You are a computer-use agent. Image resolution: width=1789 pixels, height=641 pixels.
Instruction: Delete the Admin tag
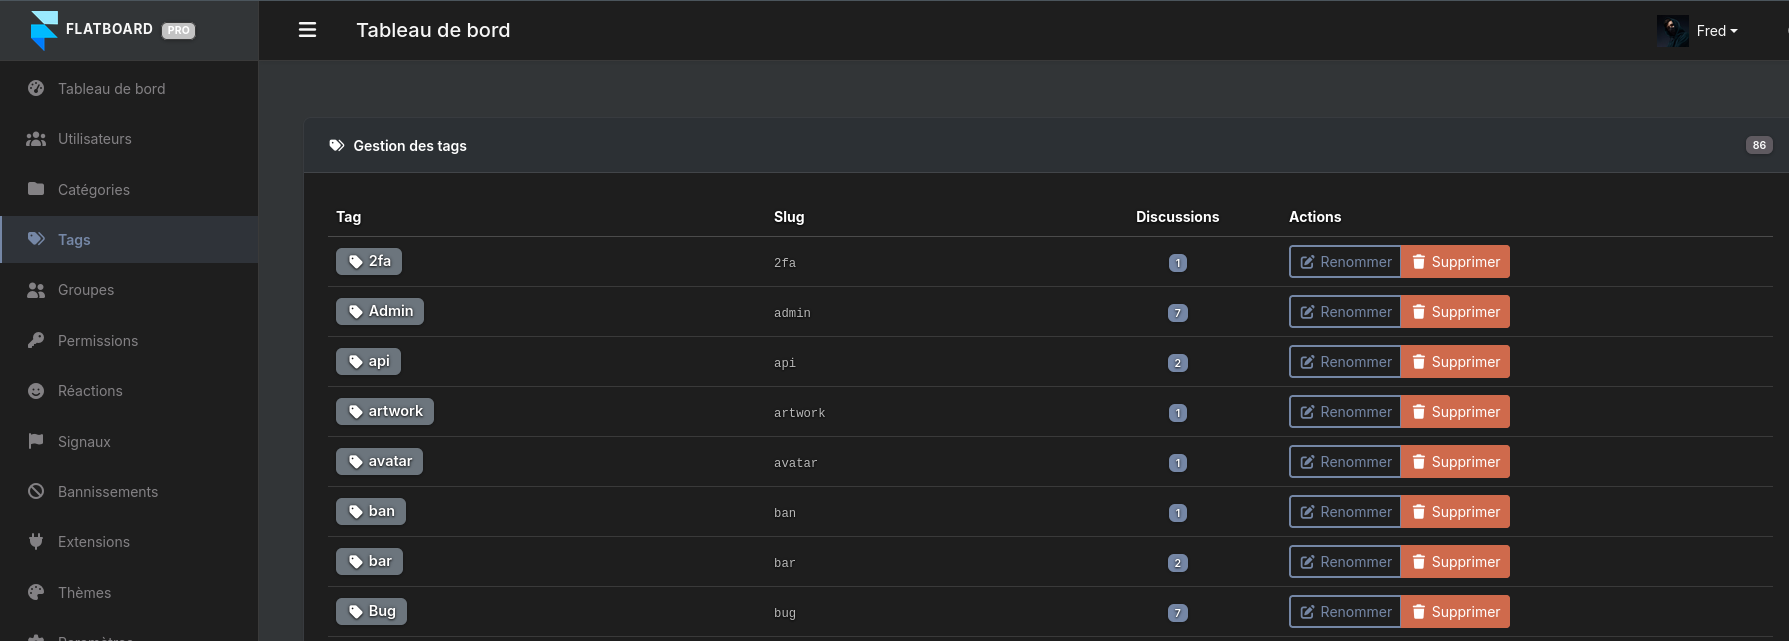pyautogui.click(x=1455, y=312)
